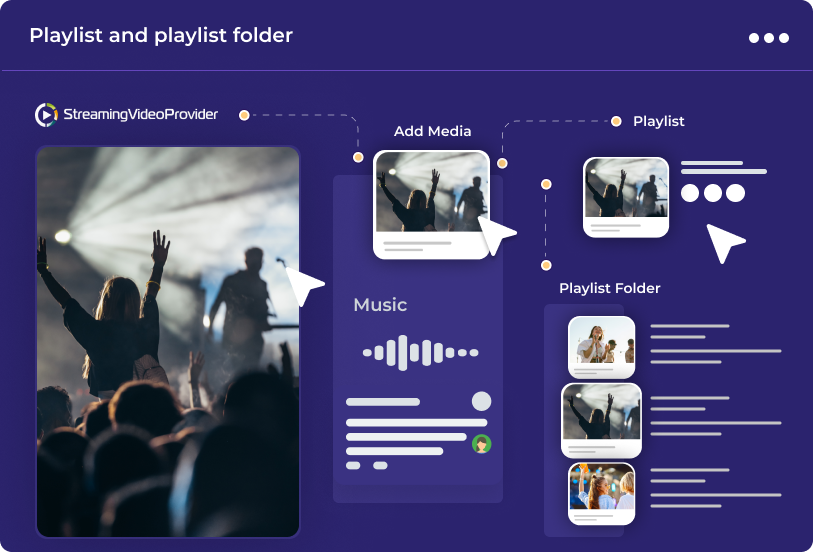Open the three-dot menu in the header
This screenshot has height=552, width=813.
[768, 38]
